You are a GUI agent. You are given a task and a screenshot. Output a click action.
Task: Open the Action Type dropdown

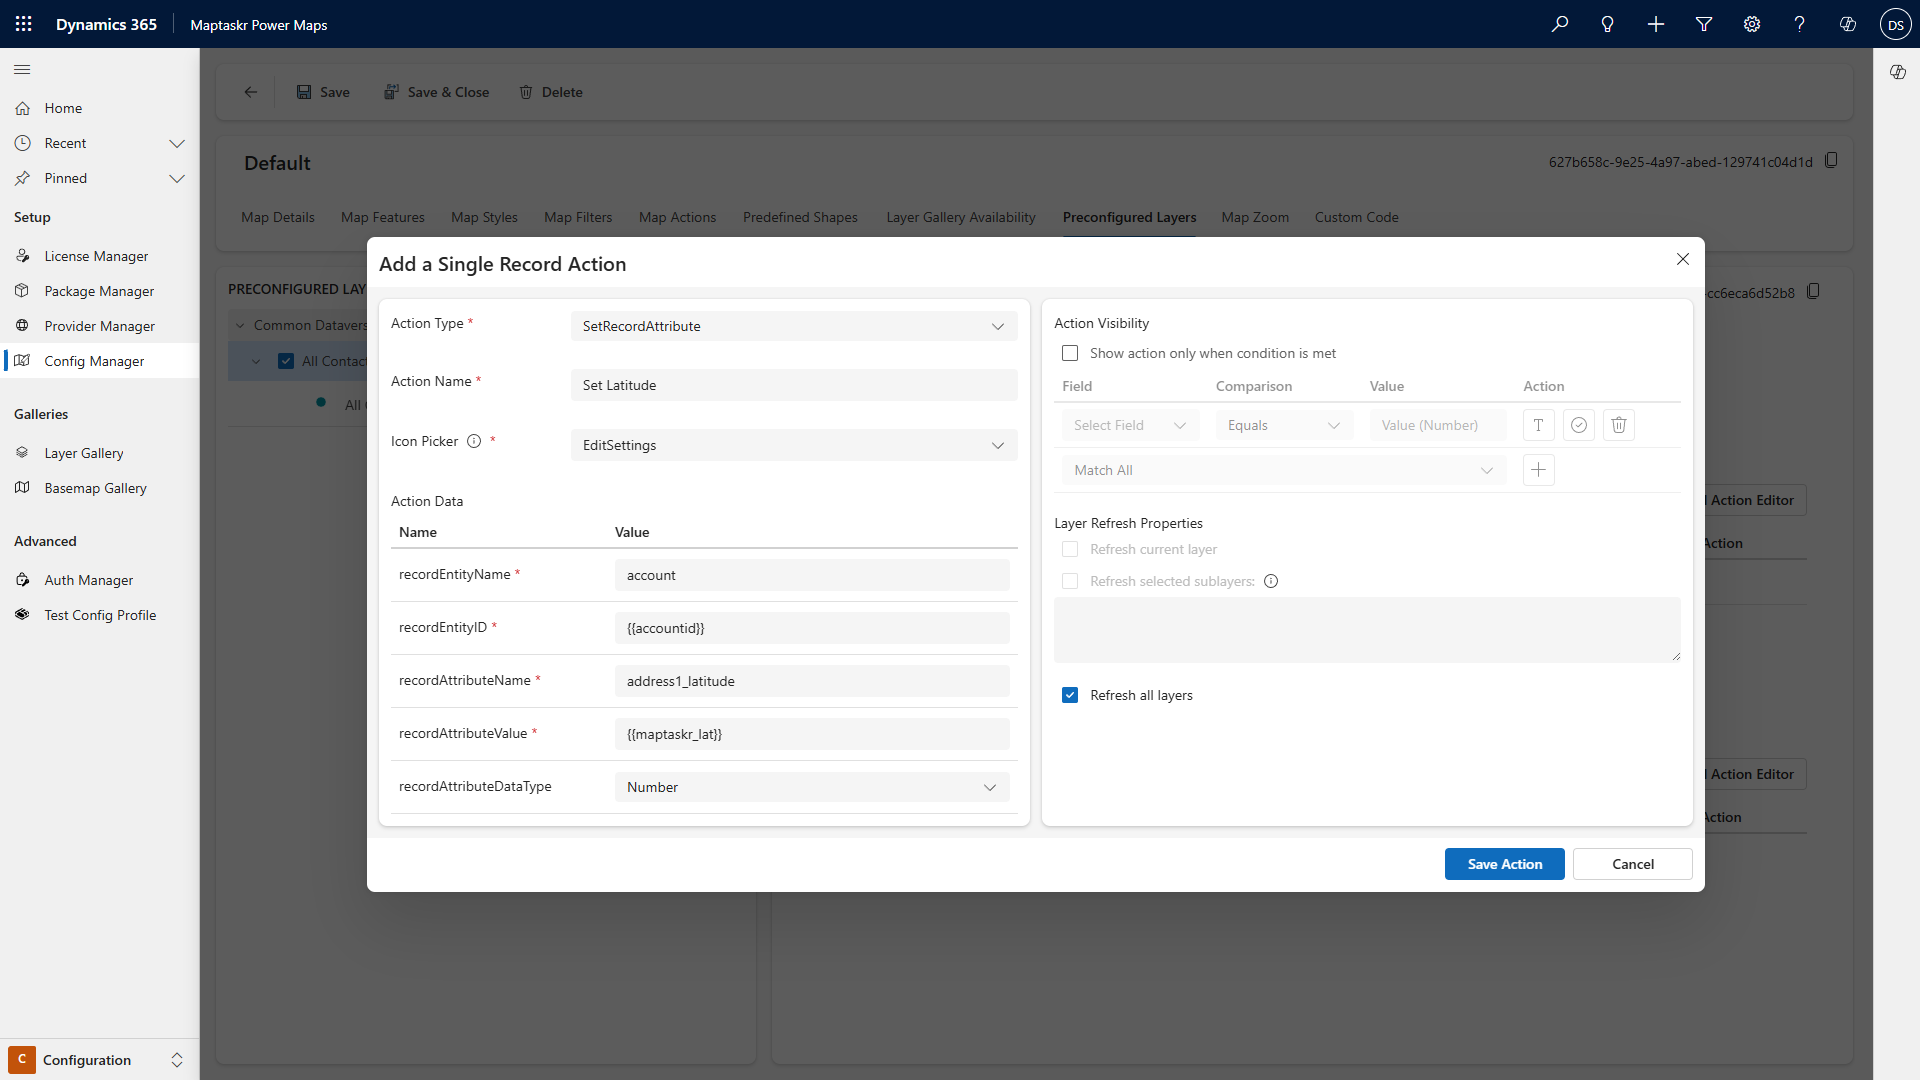(x=793, y=326)
